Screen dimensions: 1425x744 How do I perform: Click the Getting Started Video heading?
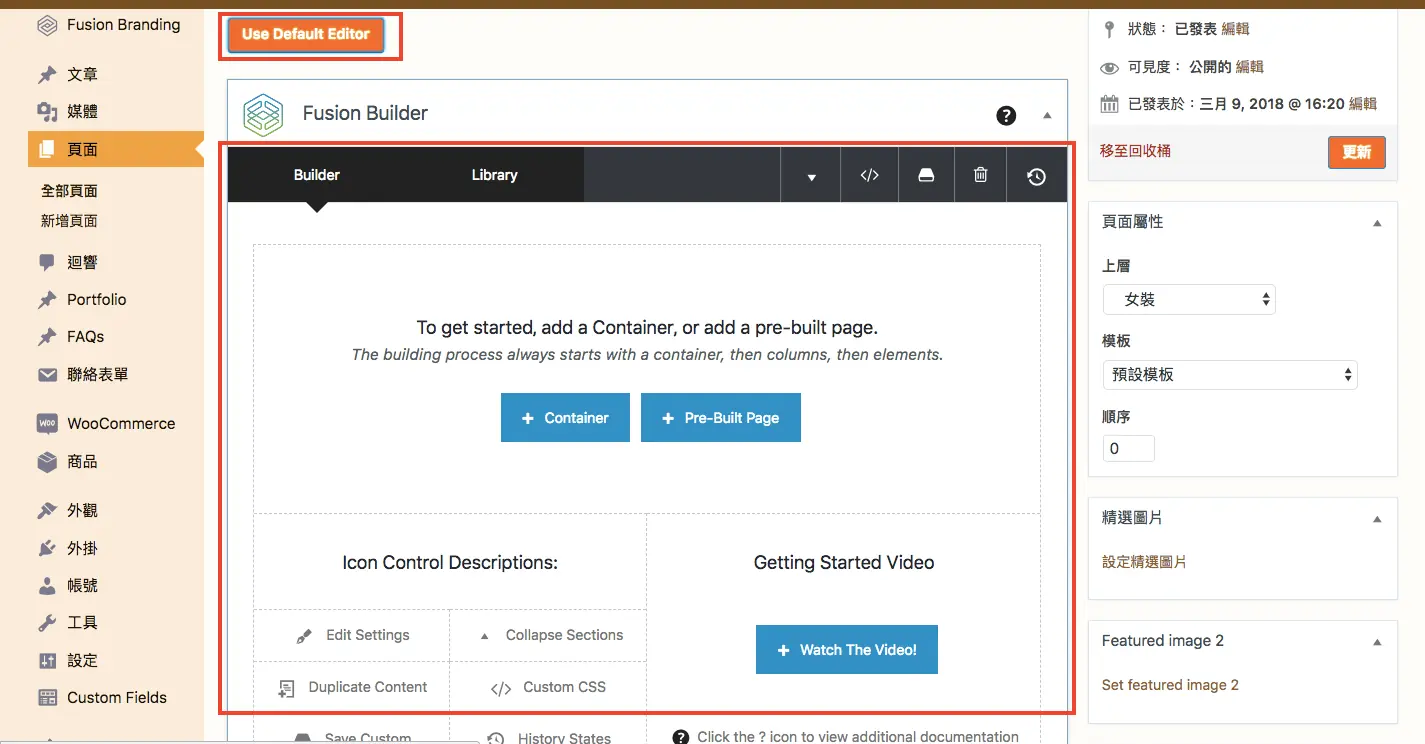pos(844,563)
